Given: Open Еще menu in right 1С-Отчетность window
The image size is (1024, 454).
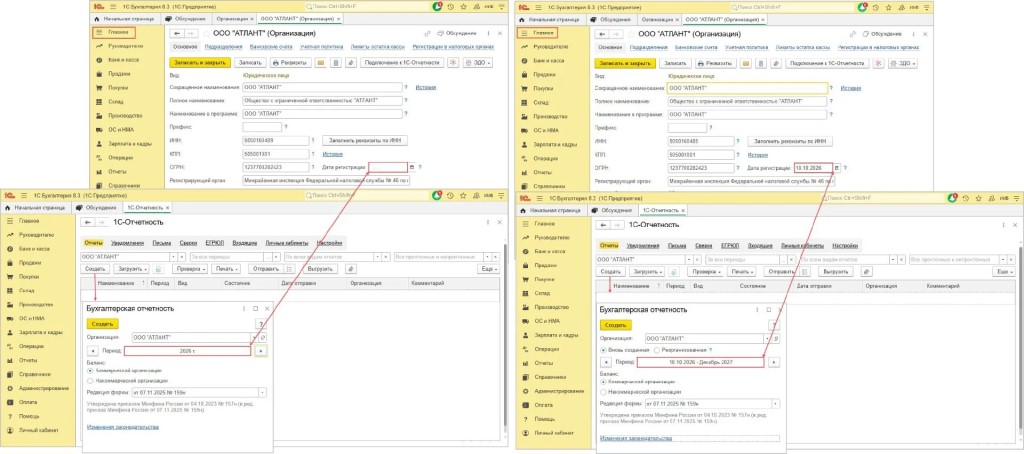Looking at the screenshot, I should tap(1002, 272).
